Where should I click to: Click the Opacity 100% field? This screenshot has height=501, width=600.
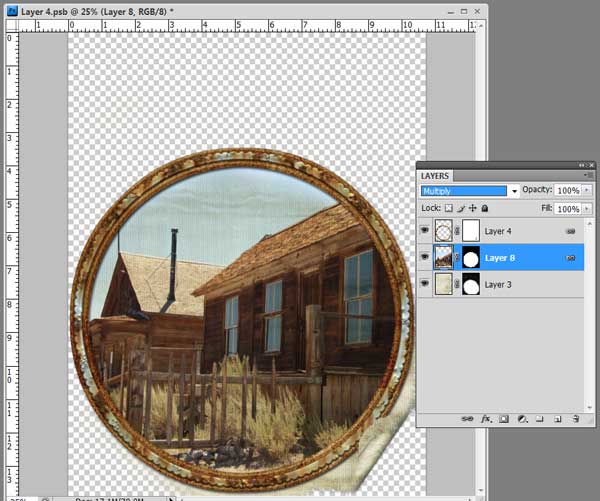[x=568, y=190]
